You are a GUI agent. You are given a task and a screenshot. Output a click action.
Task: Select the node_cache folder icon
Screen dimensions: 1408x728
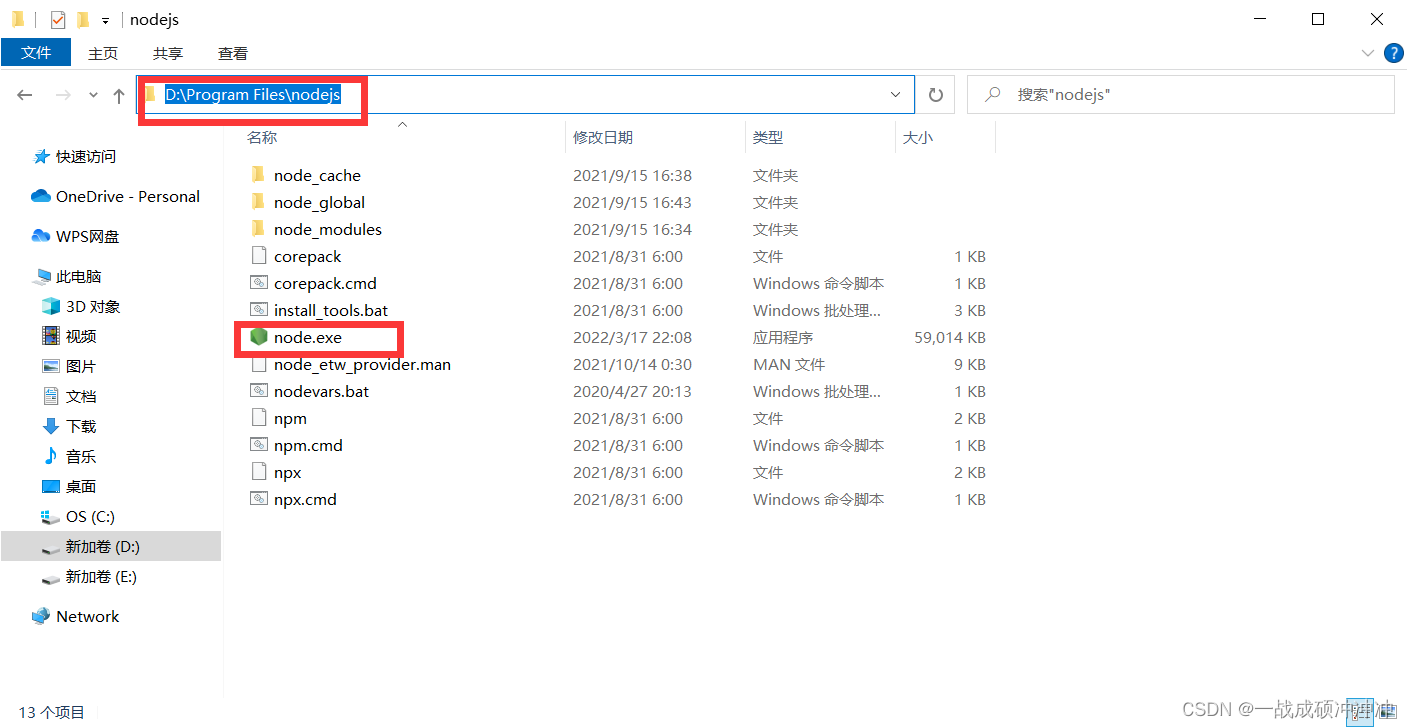pyautogui.click(x=258, y=175)
